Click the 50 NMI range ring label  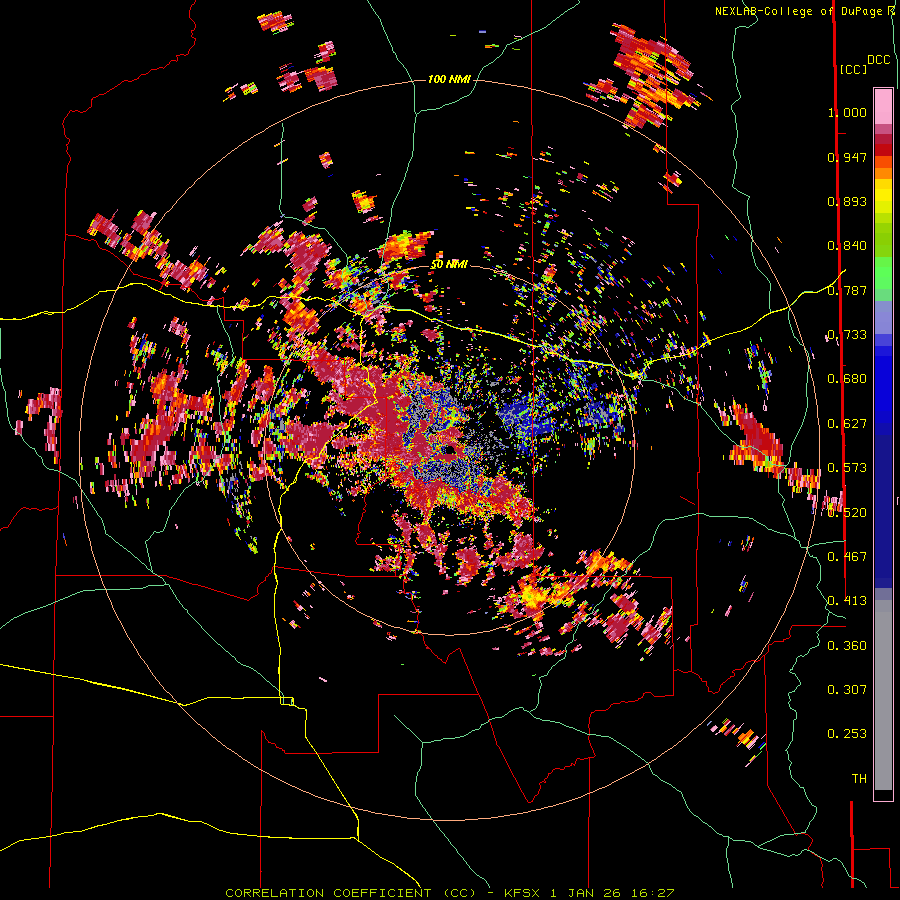click(449, 265)
